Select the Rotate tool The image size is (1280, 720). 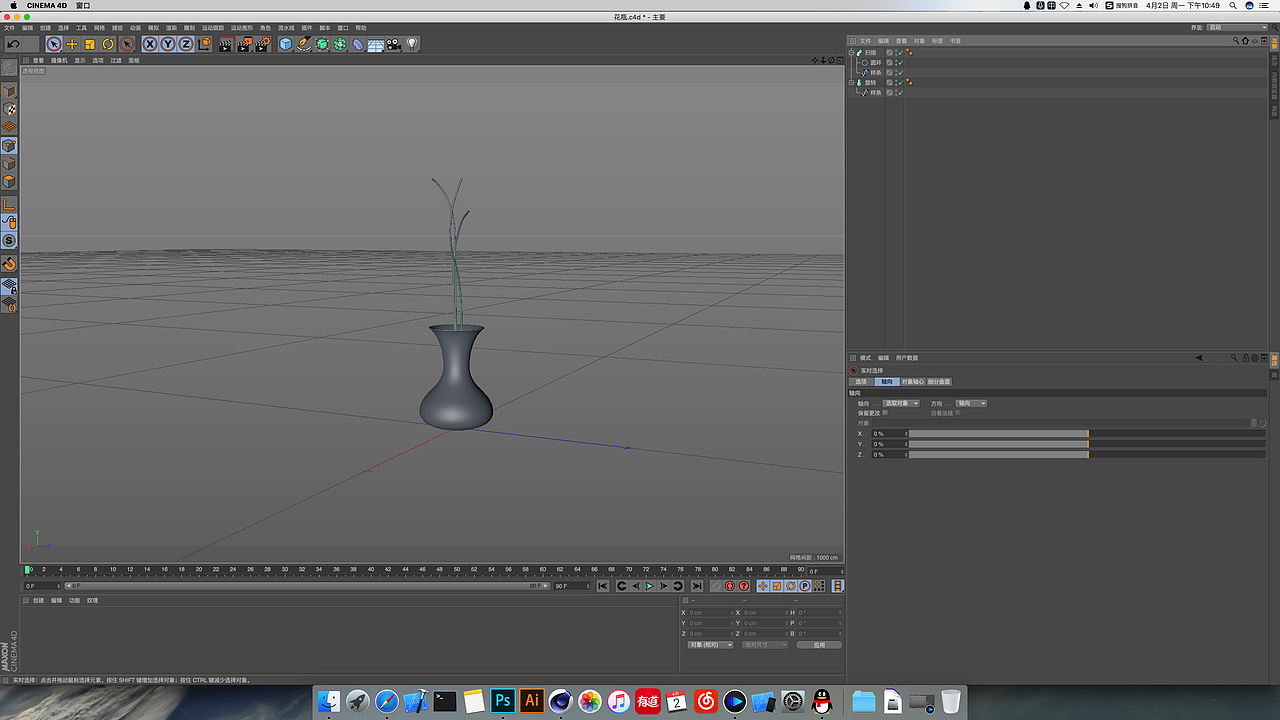108,44
